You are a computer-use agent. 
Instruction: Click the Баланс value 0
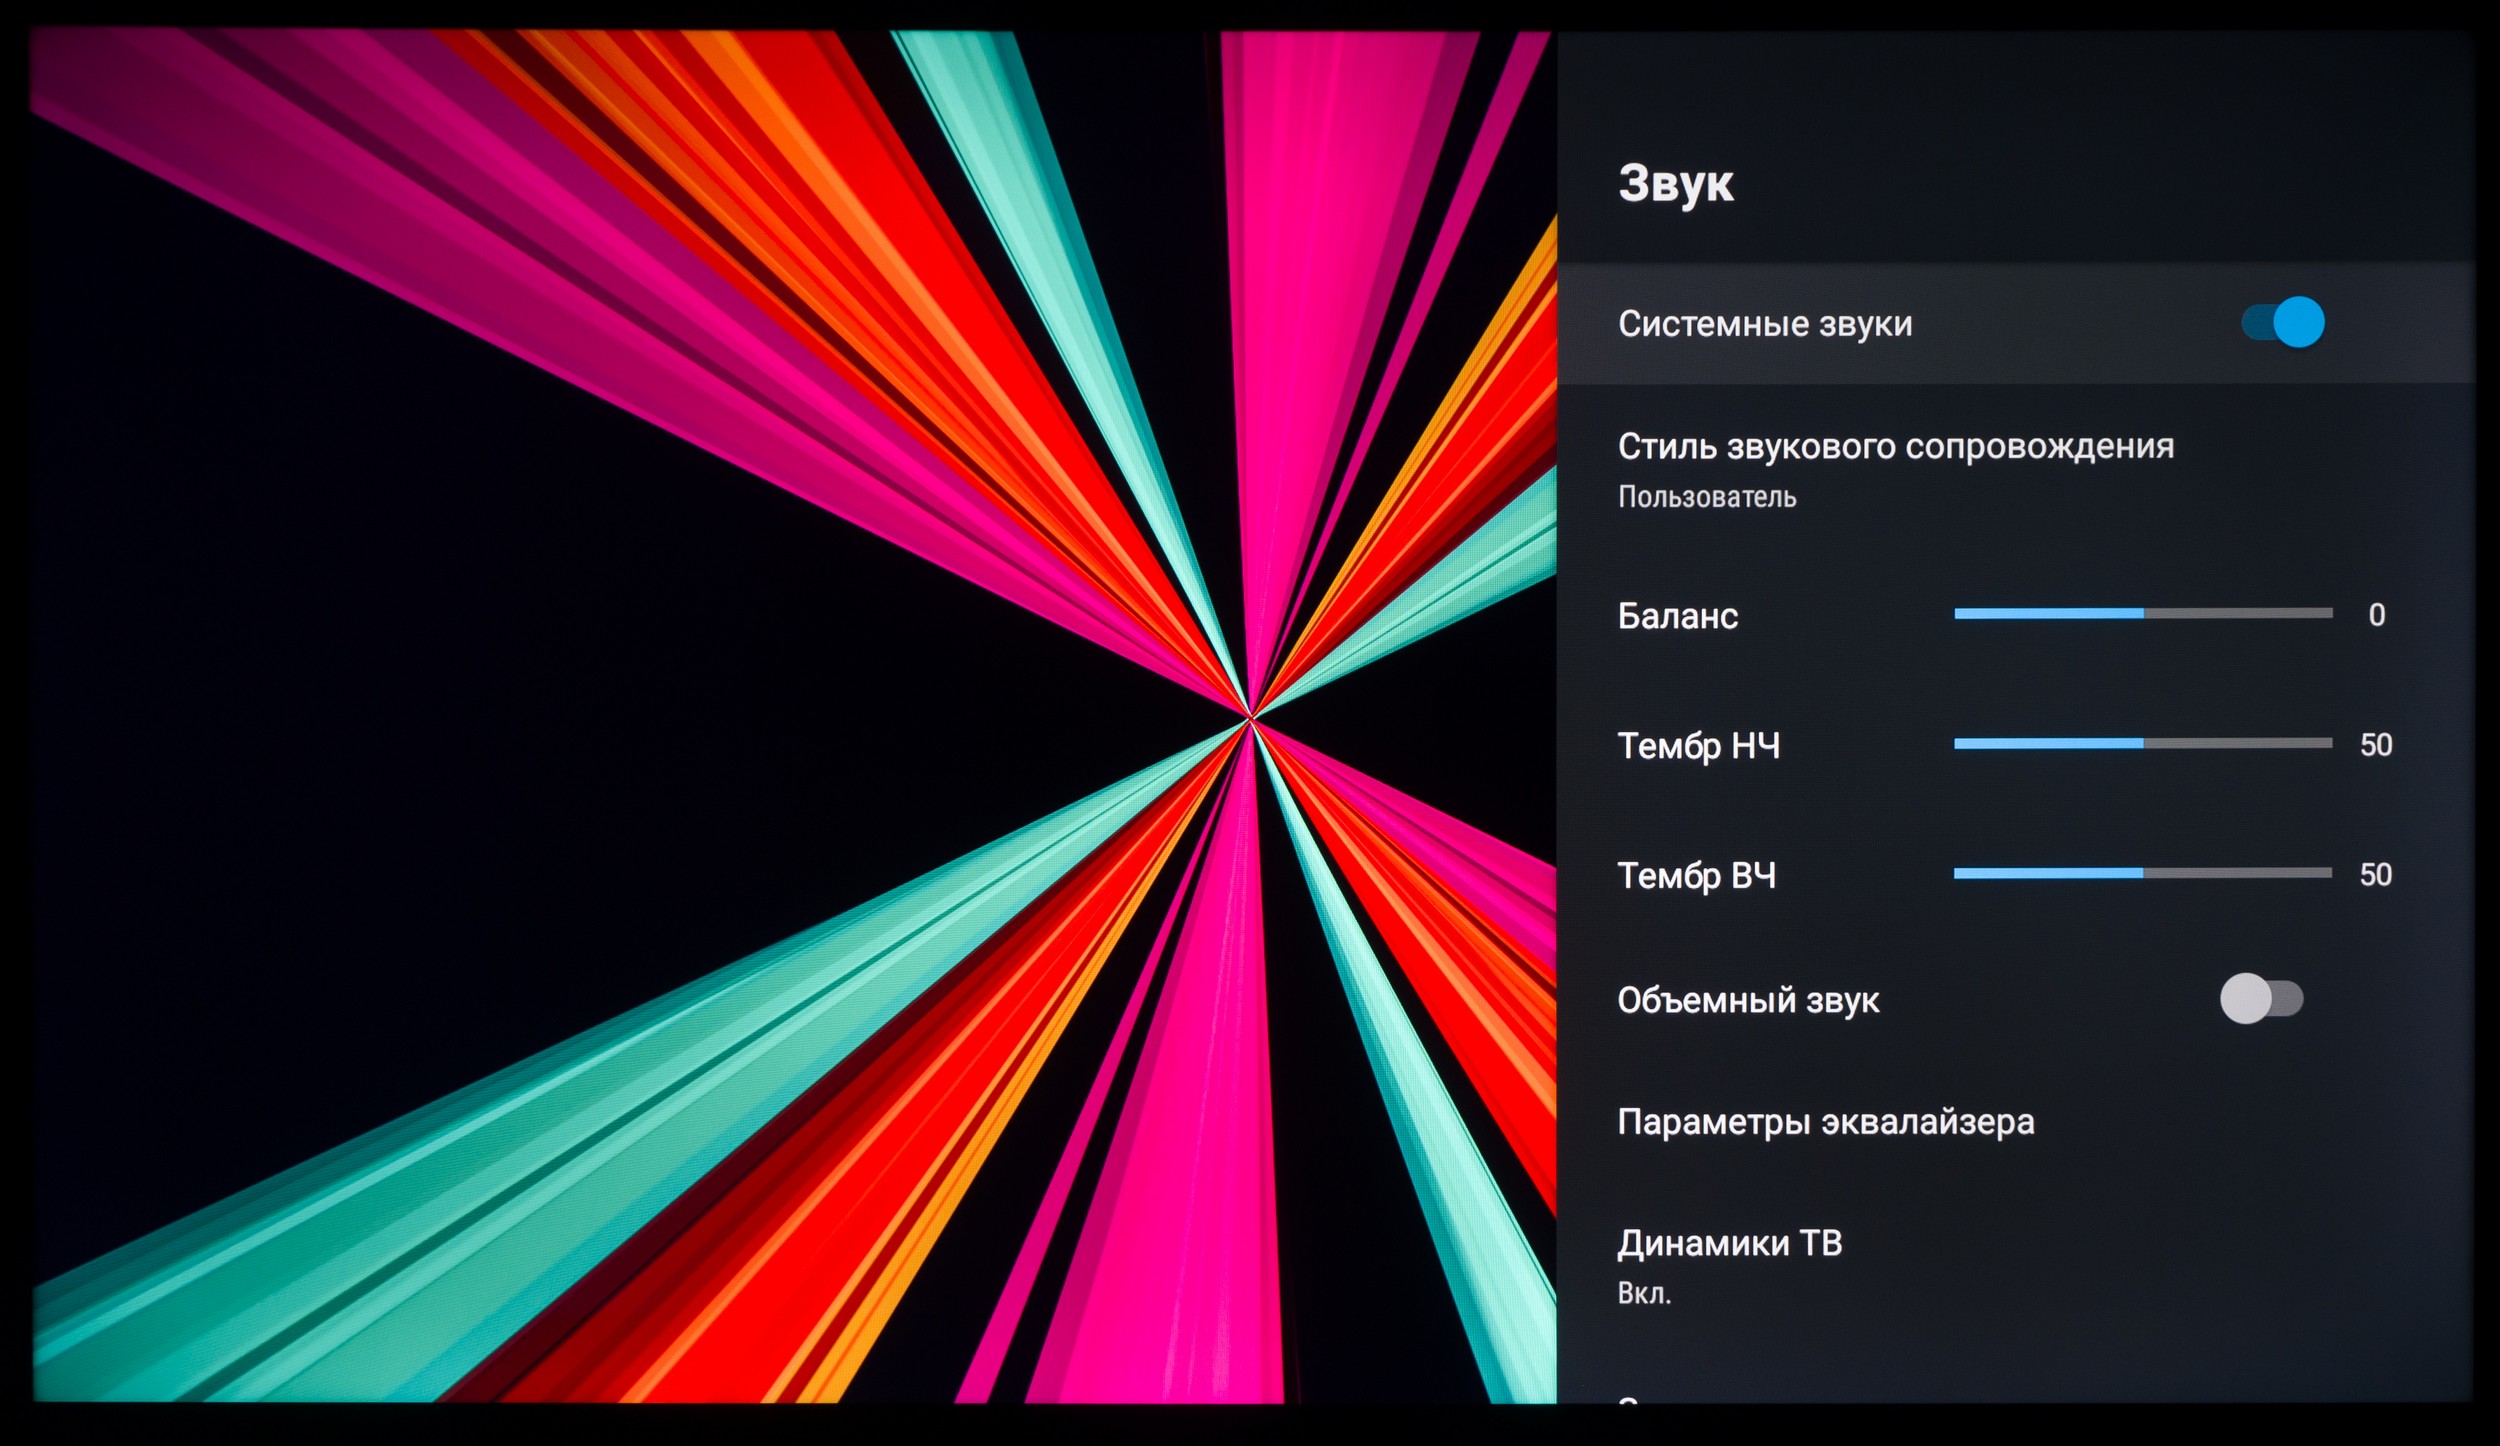point(2377,614)
